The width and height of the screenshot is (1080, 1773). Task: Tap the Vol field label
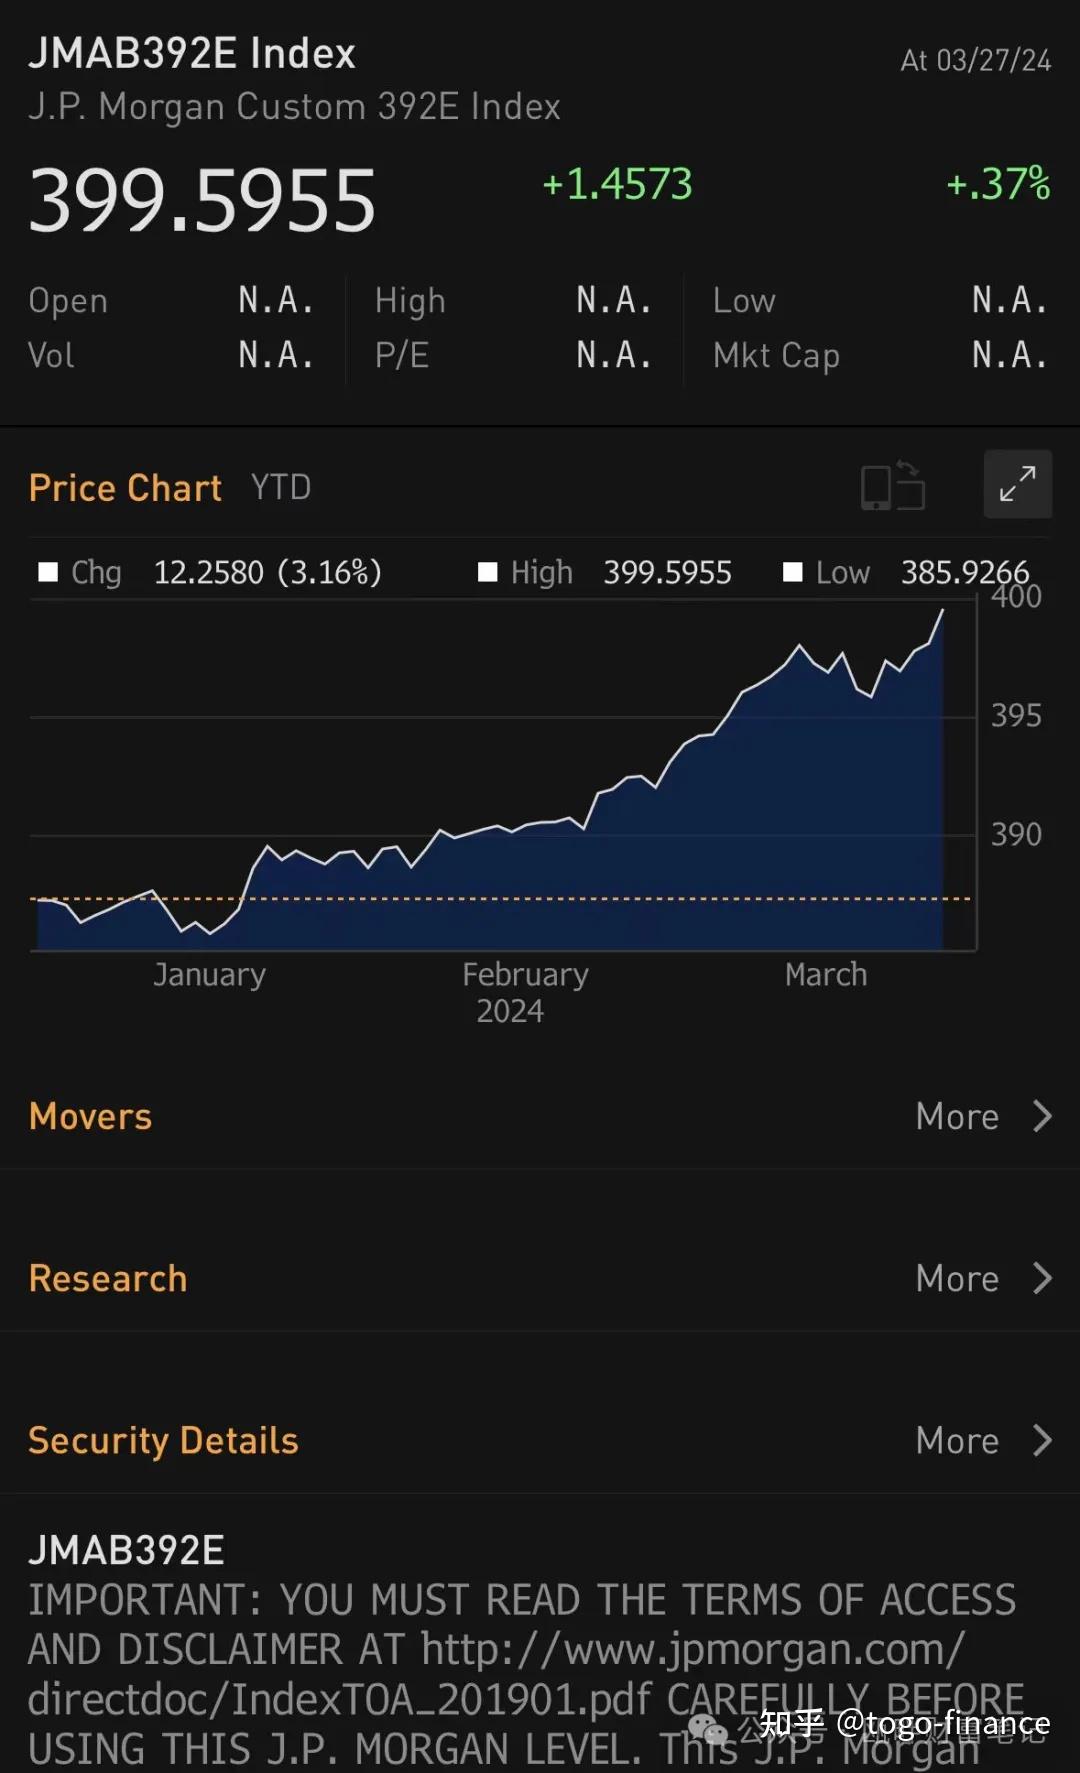tap(51, 356)
